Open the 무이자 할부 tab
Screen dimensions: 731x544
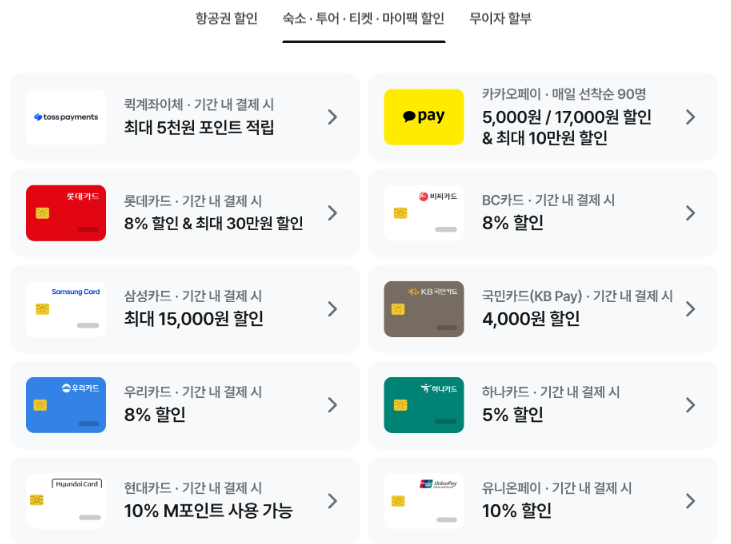click(x=500, y=19)
